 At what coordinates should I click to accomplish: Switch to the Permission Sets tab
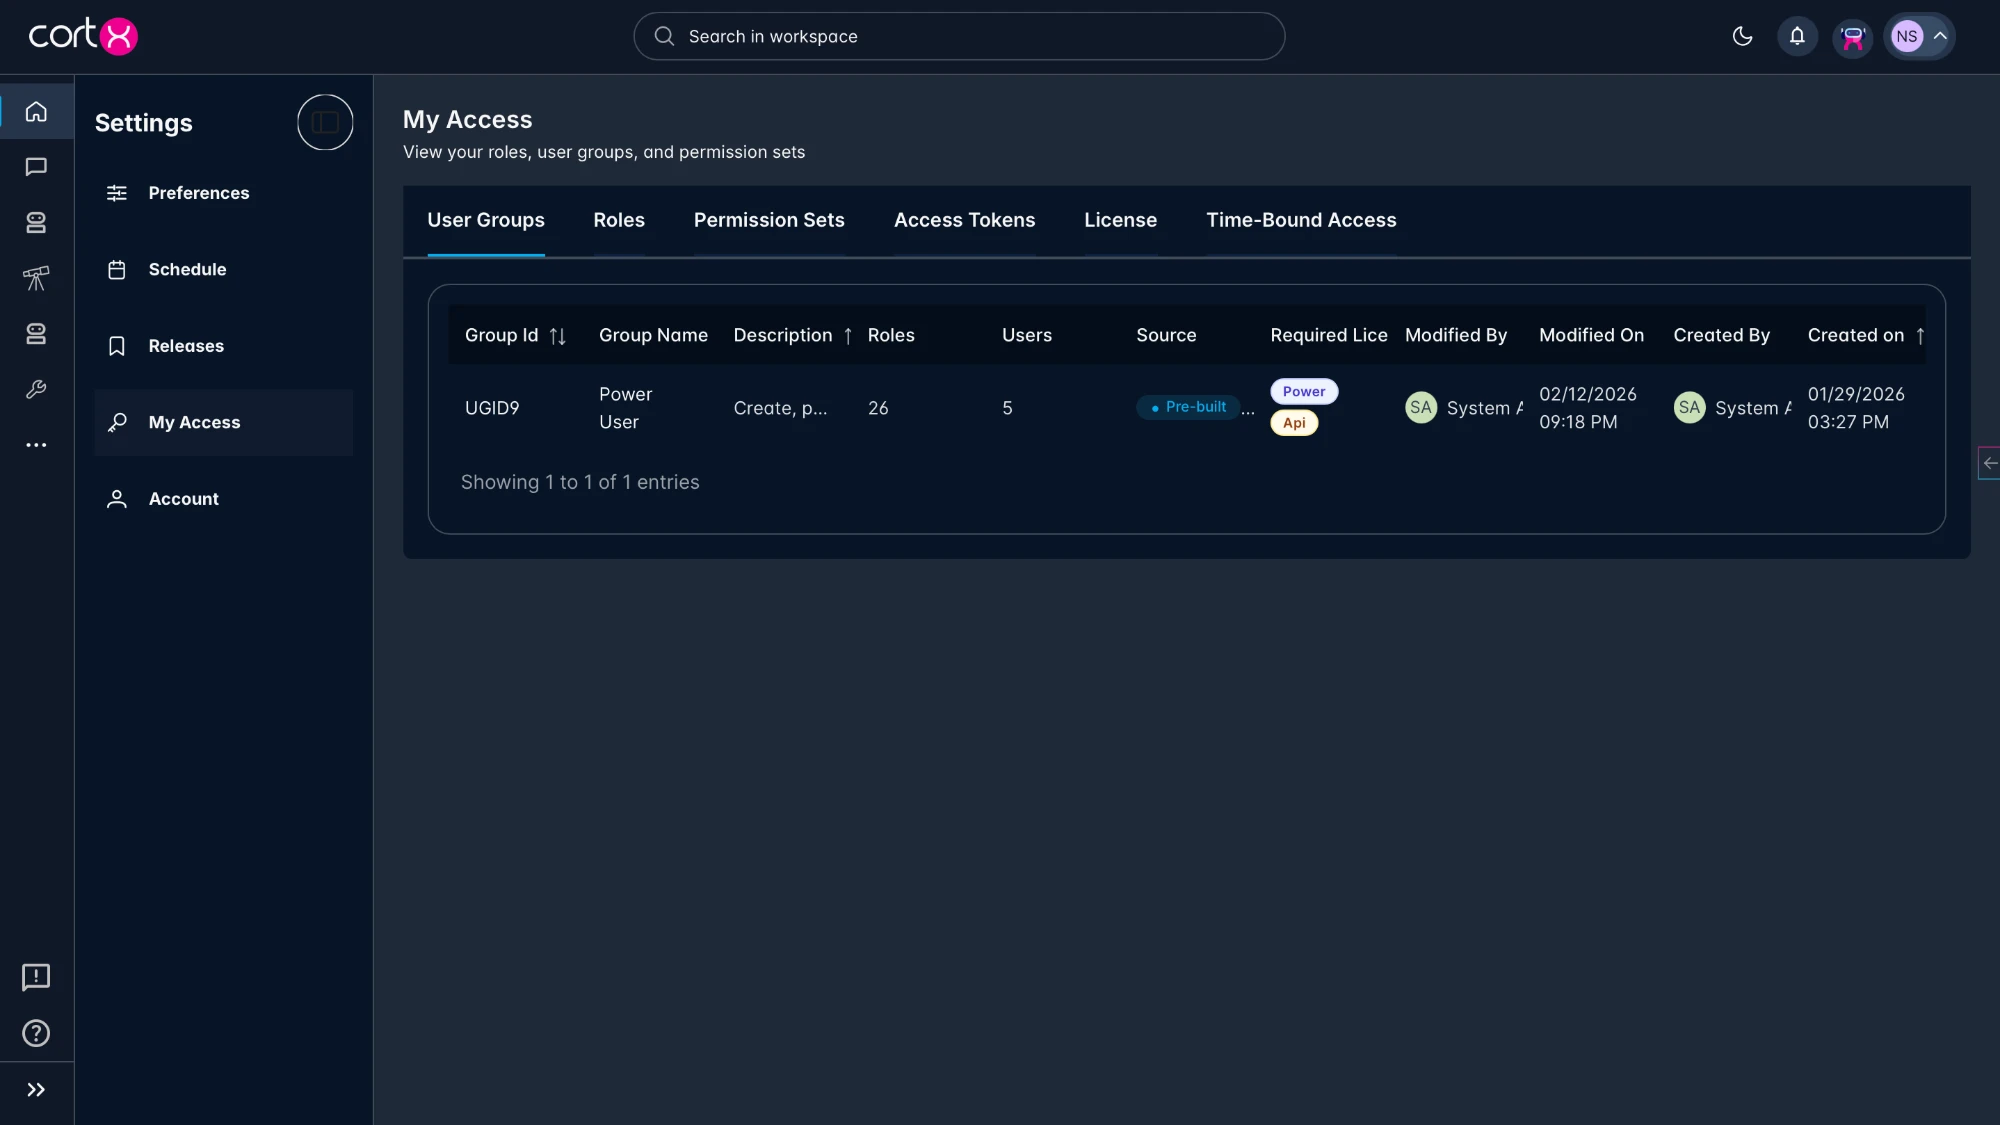(x=769, y=220)
